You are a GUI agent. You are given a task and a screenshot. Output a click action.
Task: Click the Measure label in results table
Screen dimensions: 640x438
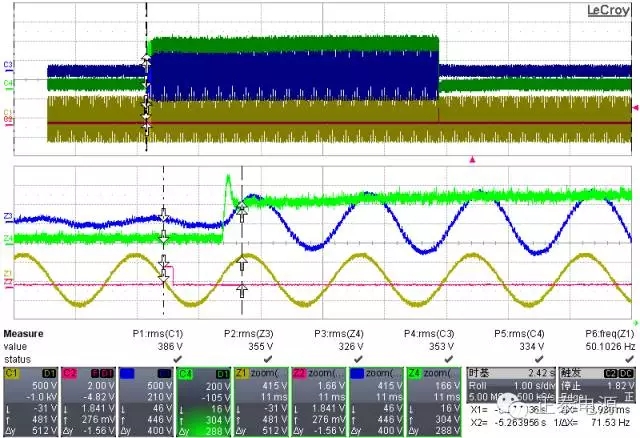22,334
